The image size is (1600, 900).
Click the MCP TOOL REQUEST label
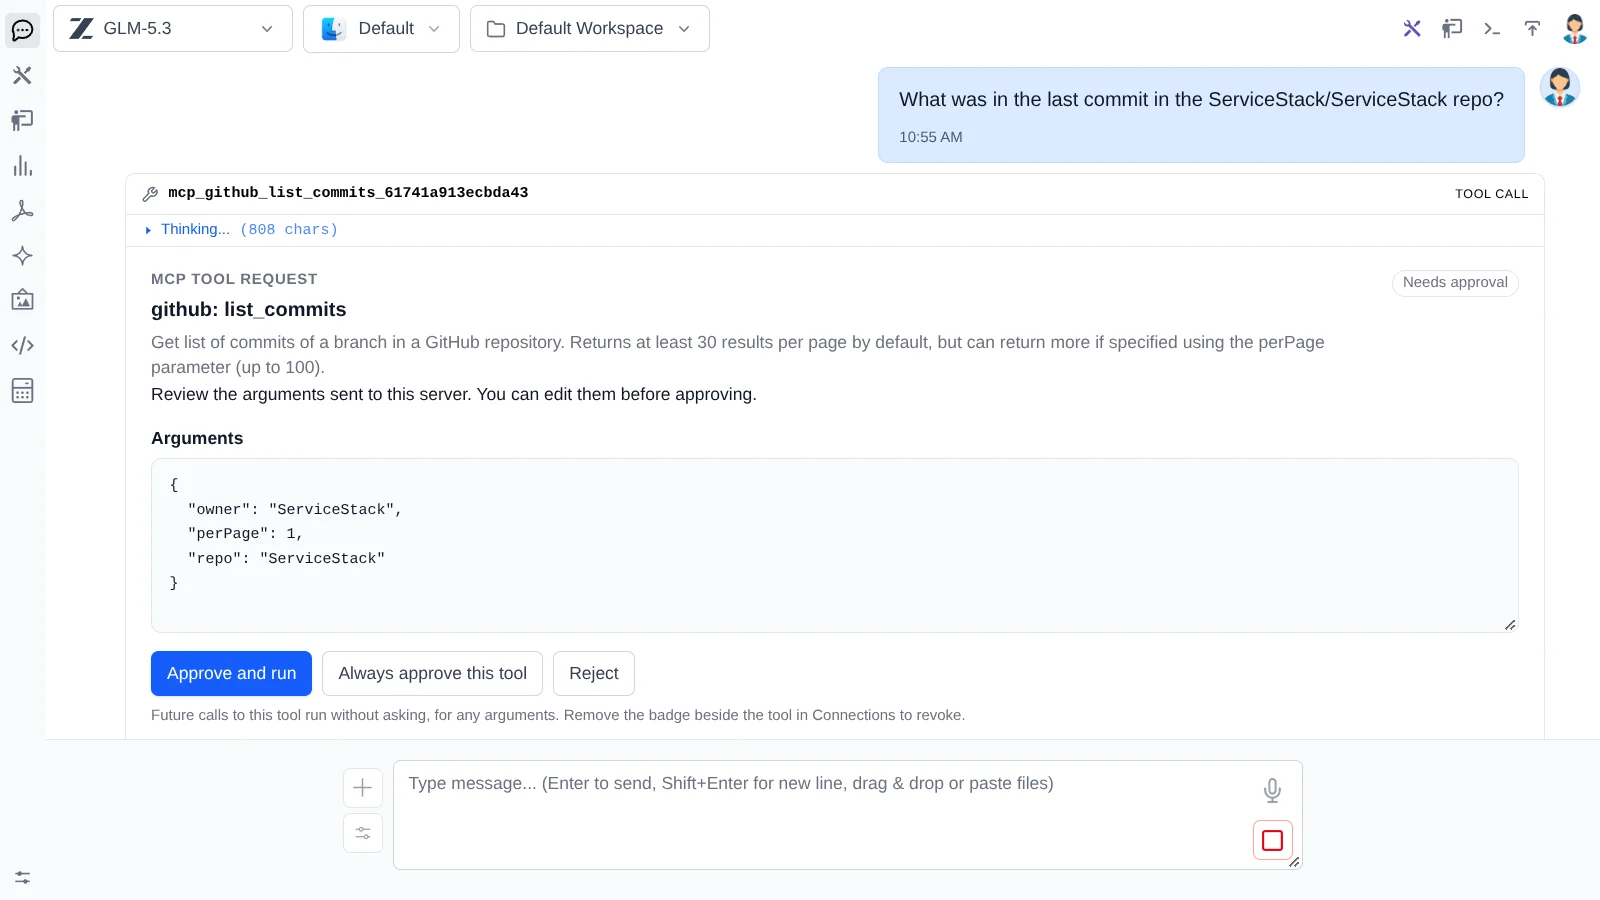coord(234,279)
